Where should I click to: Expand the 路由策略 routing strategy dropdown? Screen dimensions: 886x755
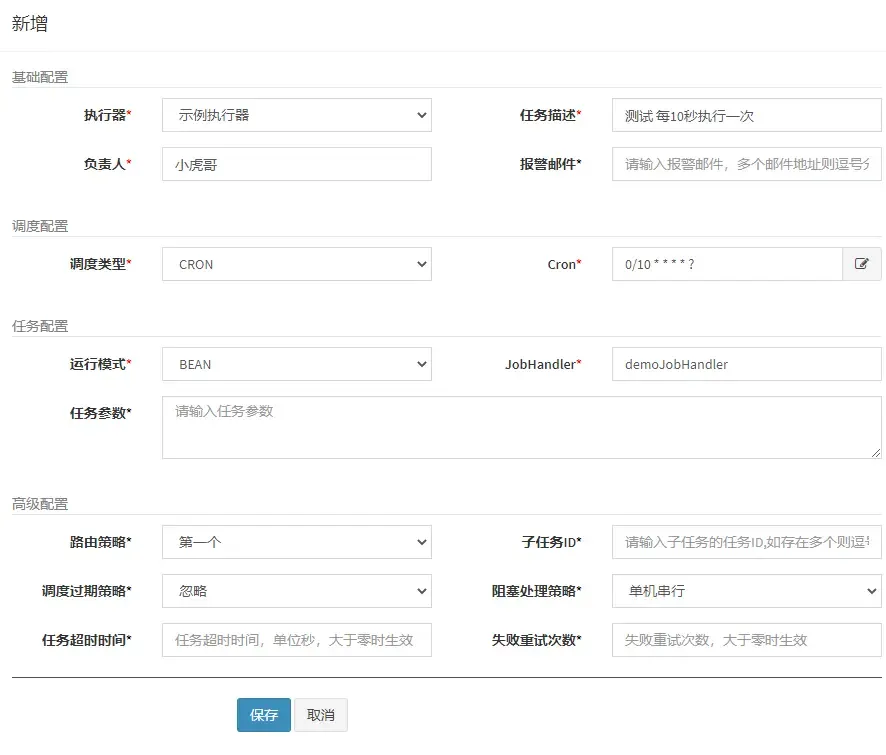(x=296, y=541)
